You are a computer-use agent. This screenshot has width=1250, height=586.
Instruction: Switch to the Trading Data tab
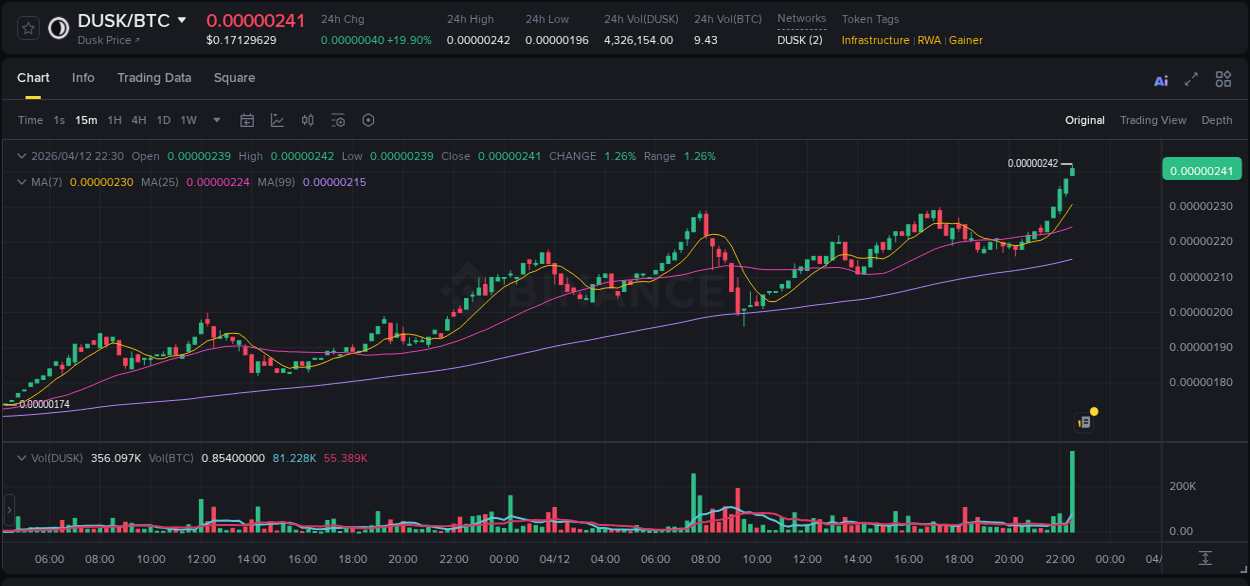[x=154, y=78]
